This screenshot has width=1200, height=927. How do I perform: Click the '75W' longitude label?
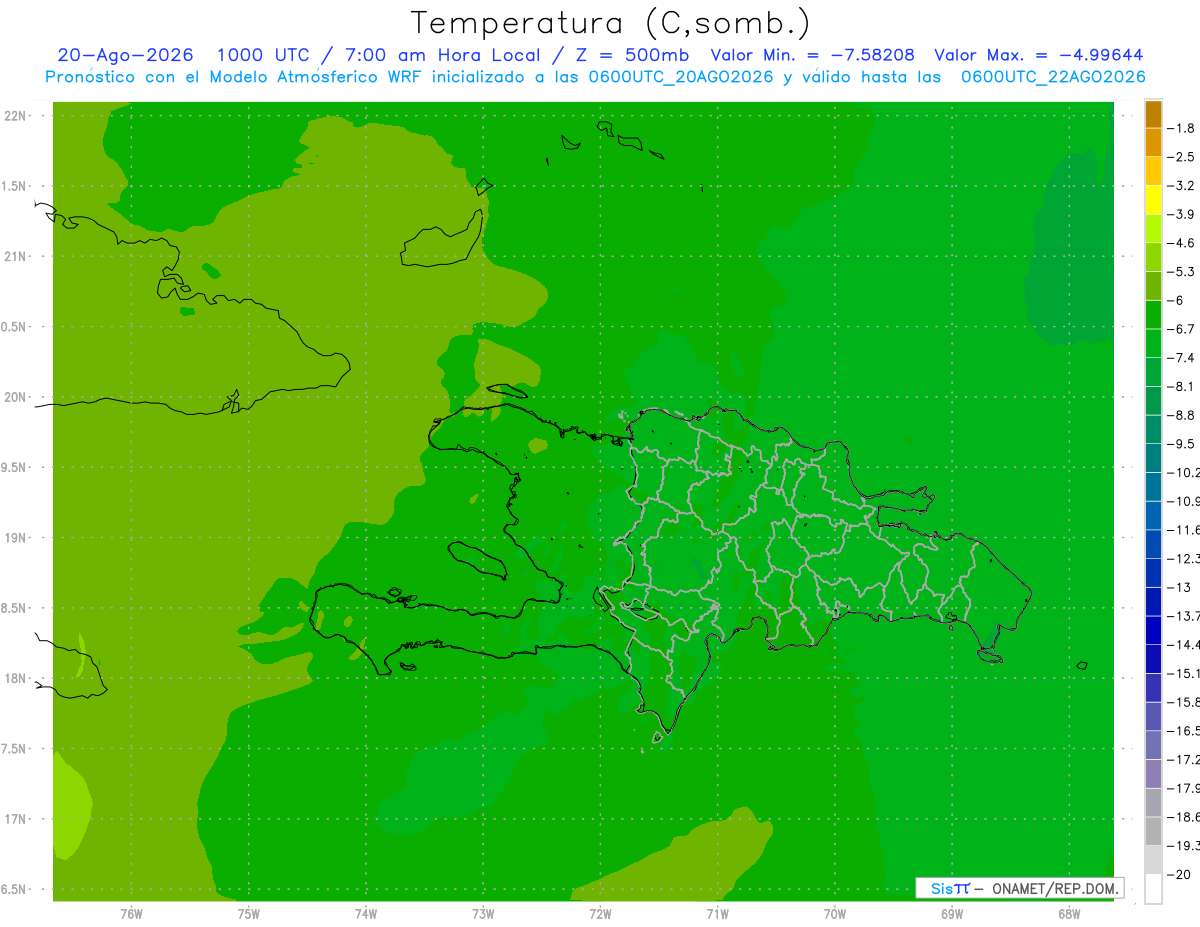point(248,913)
